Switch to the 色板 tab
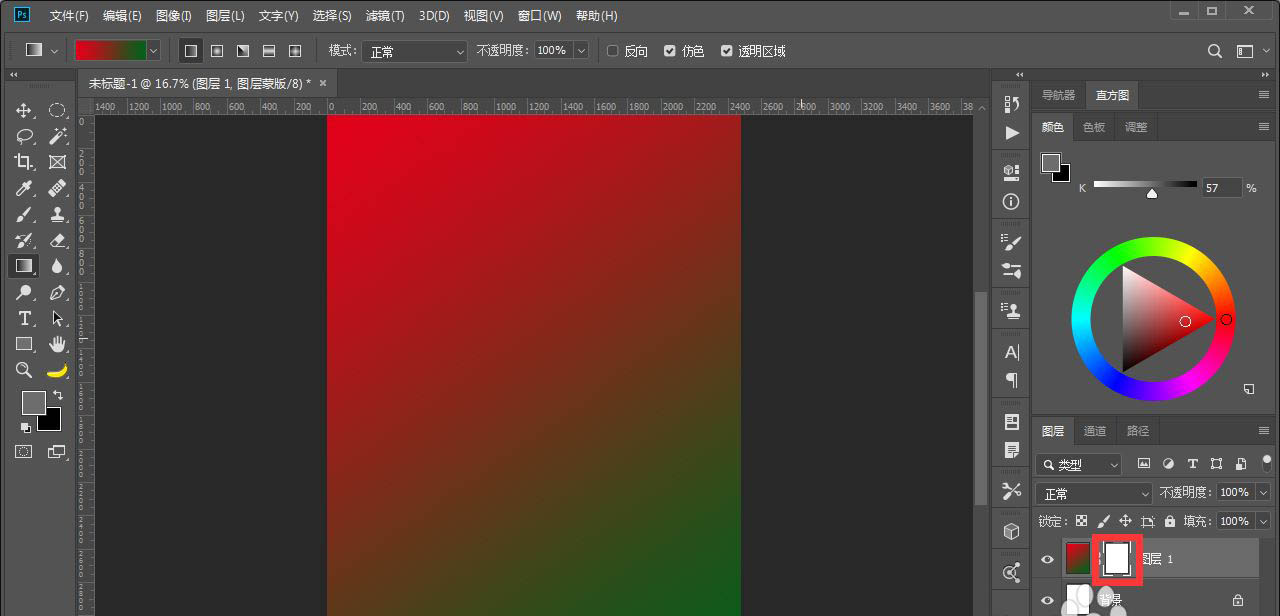 click(x=1093, y=127)
